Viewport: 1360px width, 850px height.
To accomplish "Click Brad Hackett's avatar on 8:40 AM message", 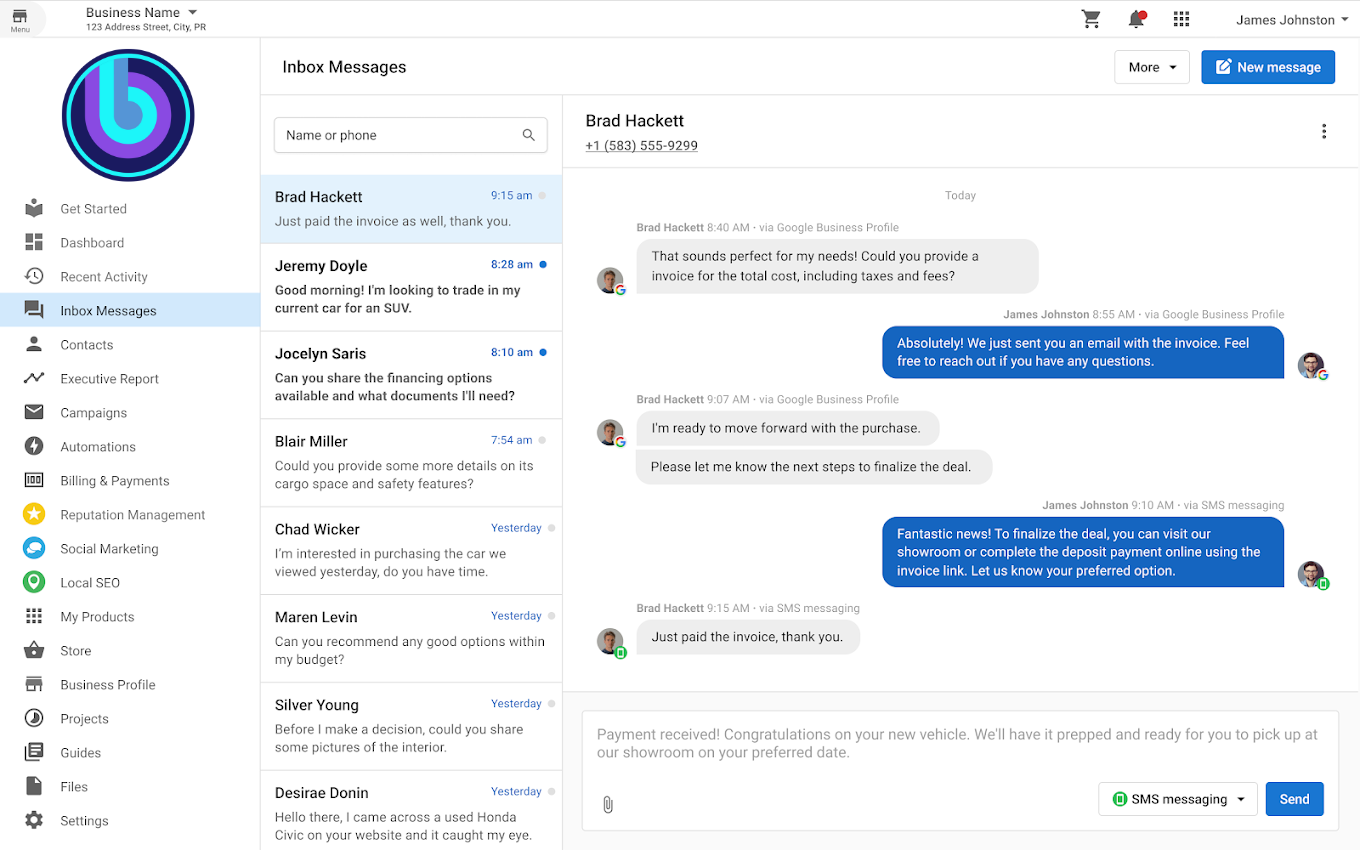I will click(610, 281).
